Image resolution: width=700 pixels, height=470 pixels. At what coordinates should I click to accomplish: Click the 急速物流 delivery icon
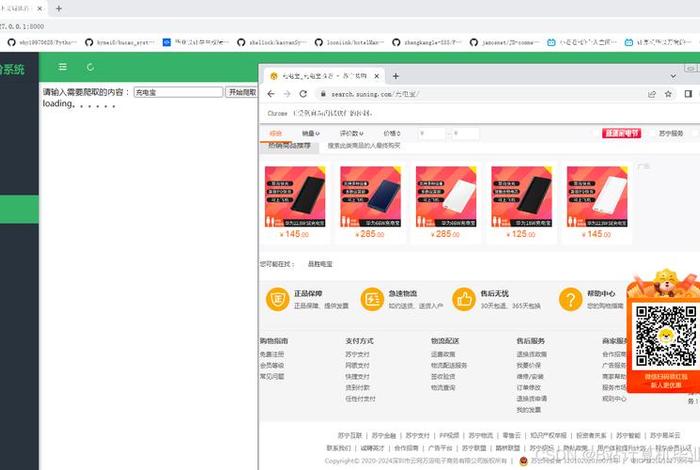(x=372, y=299)
